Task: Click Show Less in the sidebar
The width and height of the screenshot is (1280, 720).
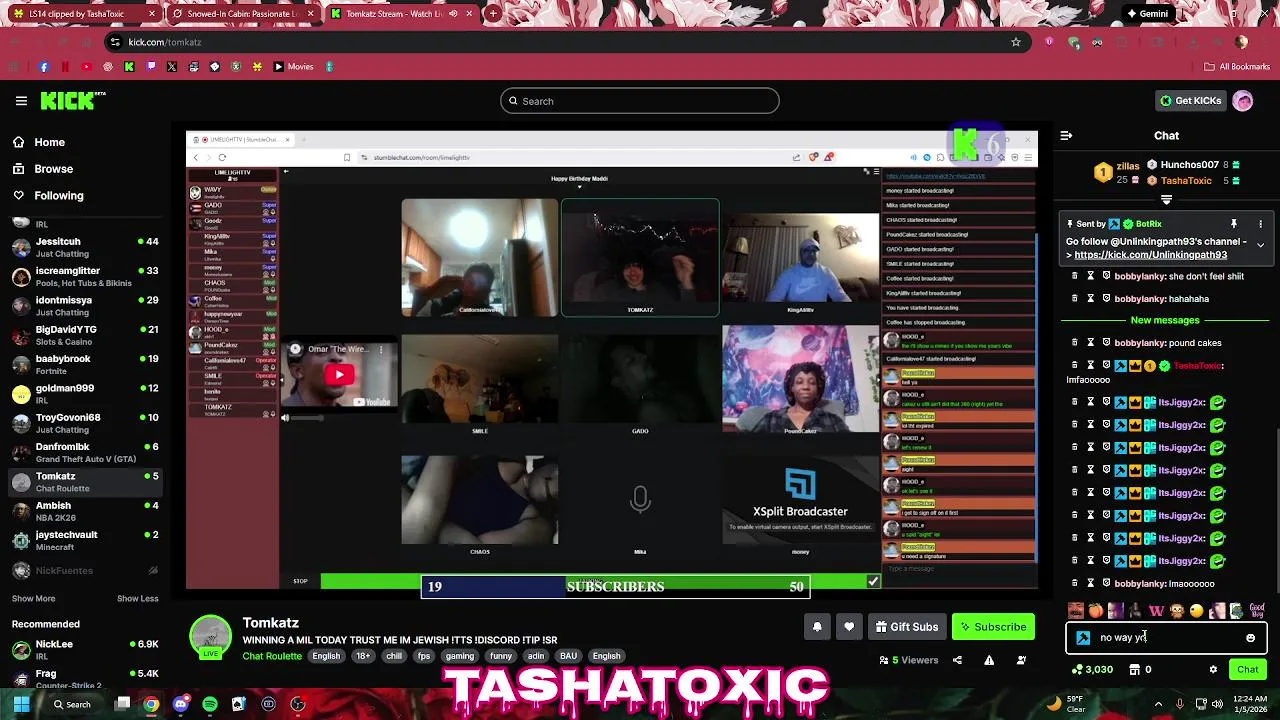Action: click(138, 598)
